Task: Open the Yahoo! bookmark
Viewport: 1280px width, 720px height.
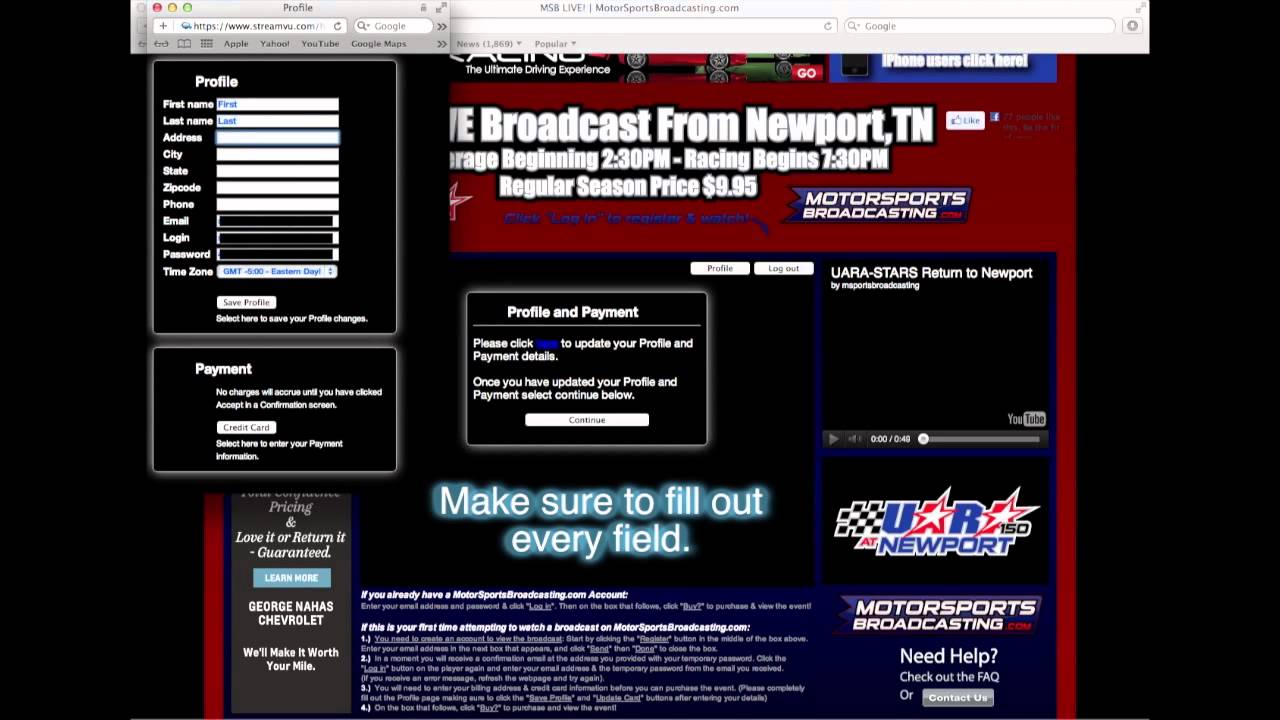Action: coord(274,44)
